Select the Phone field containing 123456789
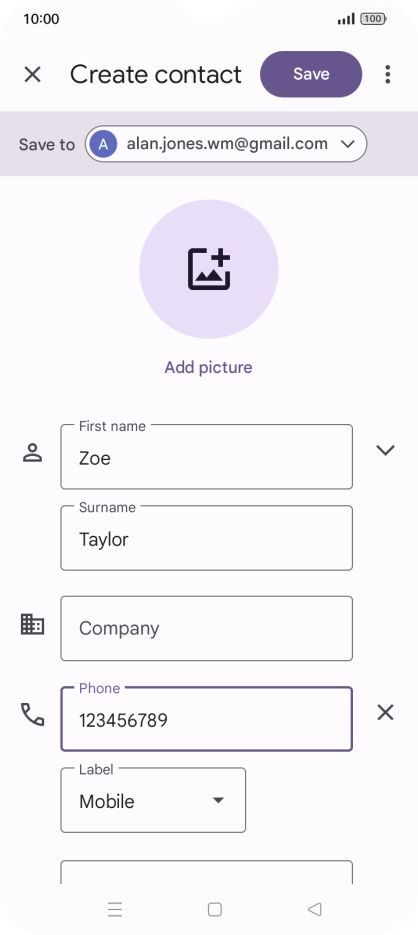This screenshot has width=418, height=935. coord(206,719)
